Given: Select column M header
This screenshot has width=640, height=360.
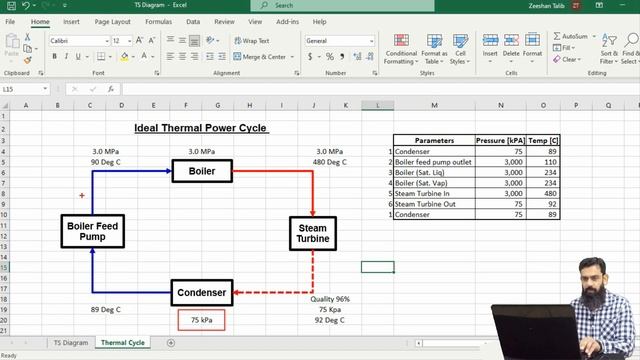Looking at the screenshot, I should pos(434,105).
